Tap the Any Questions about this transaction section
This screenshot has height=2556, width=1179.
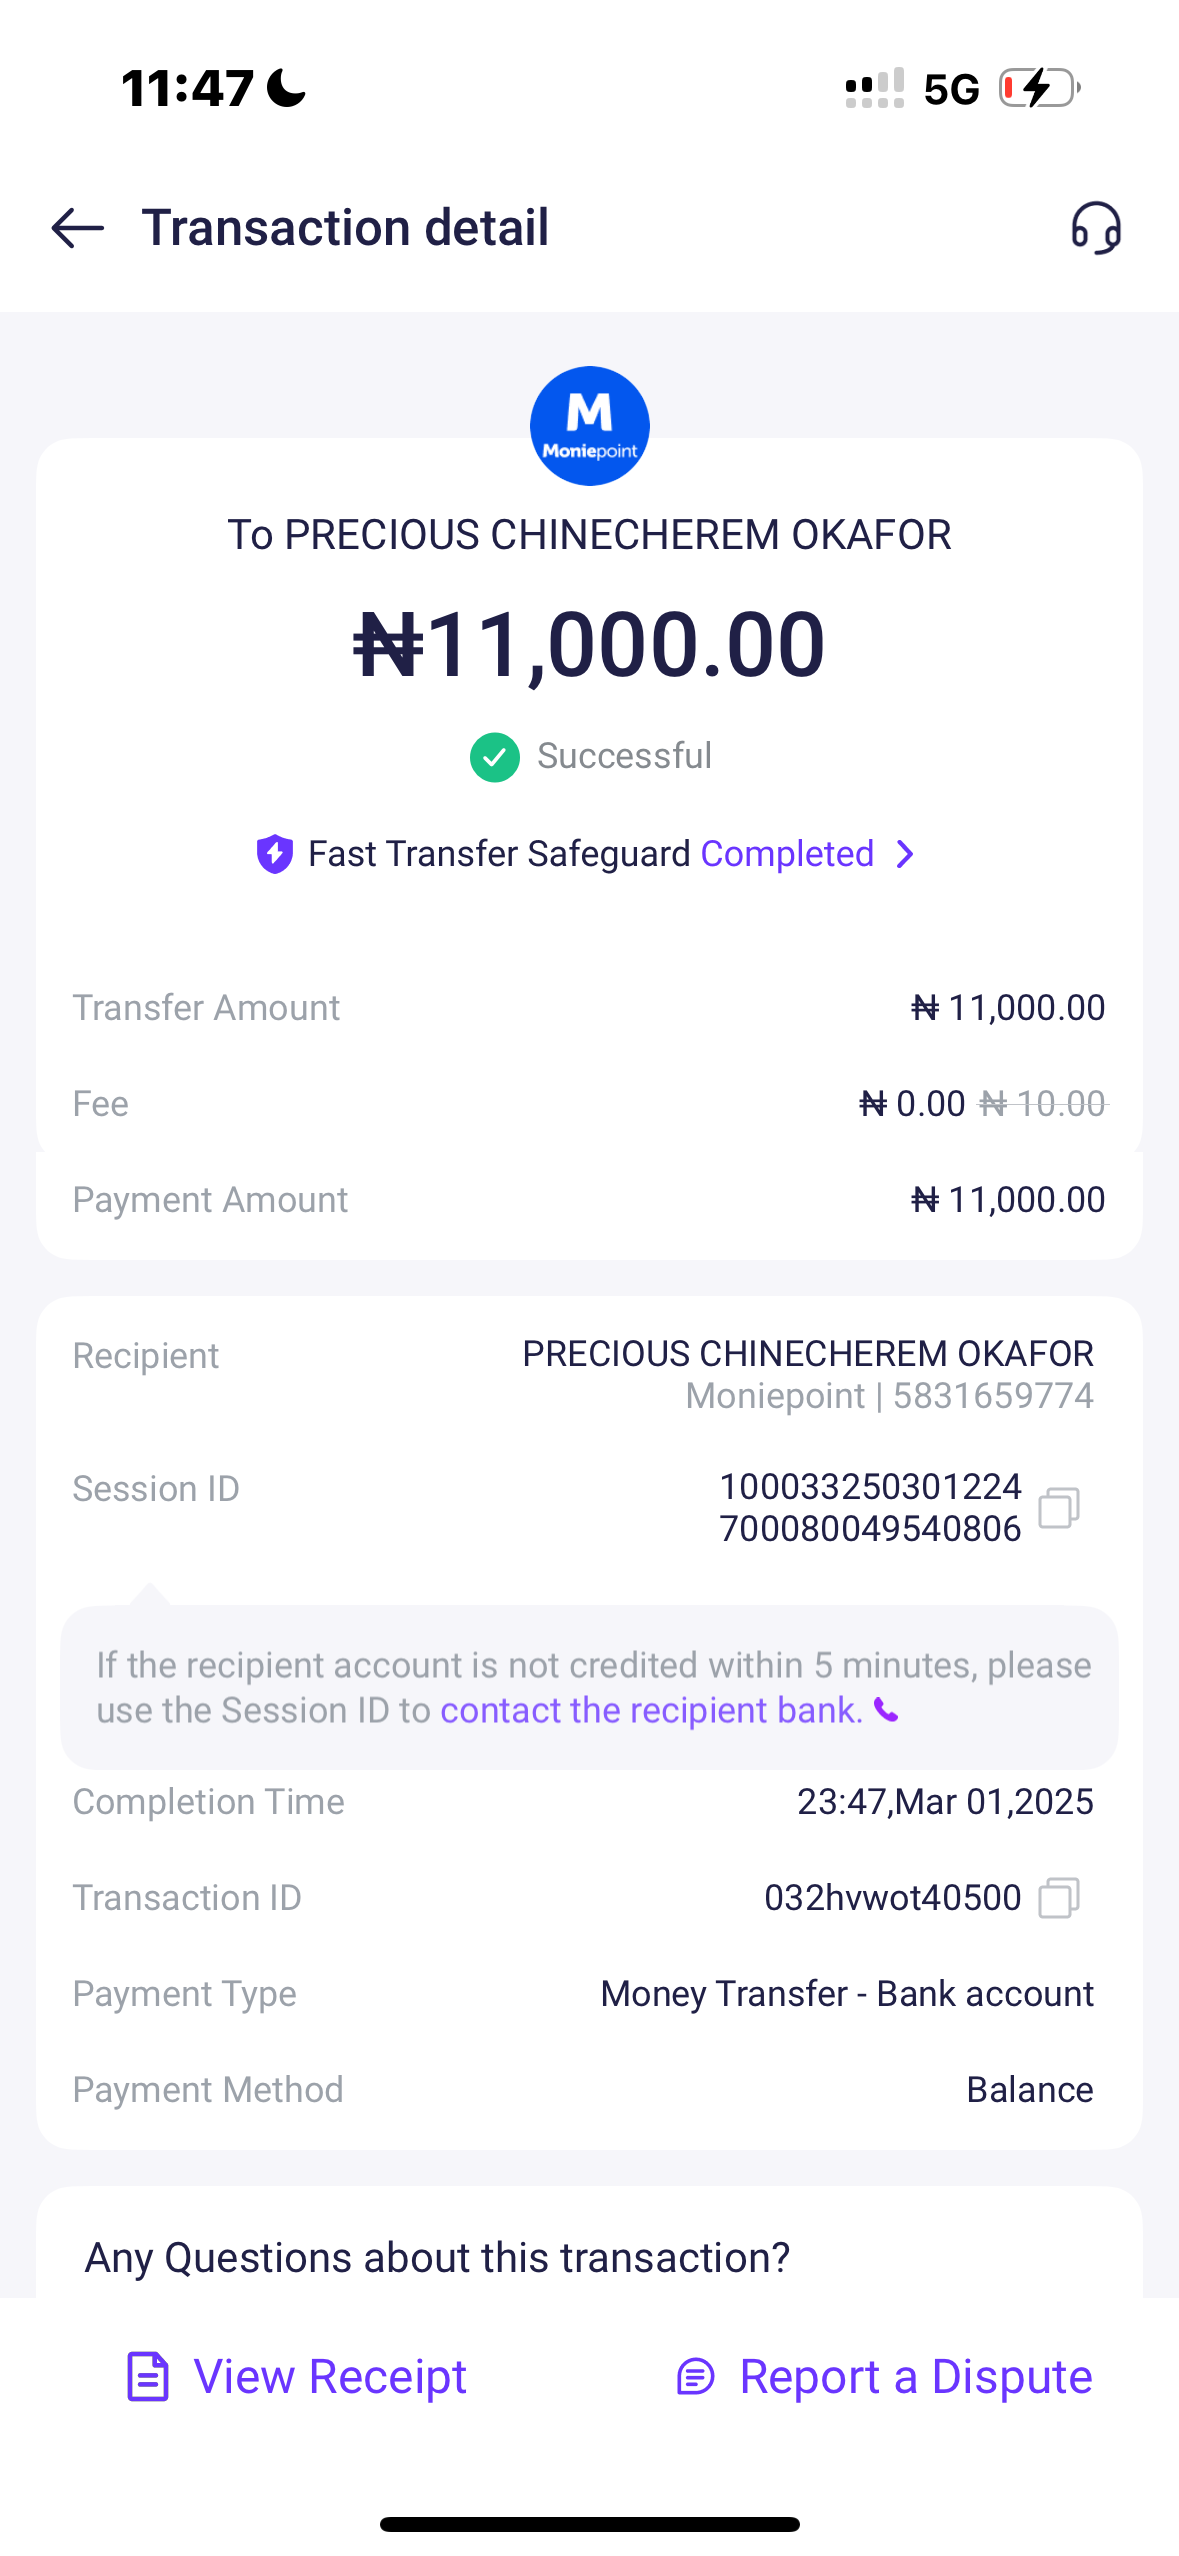click(x=438, y=2258)
